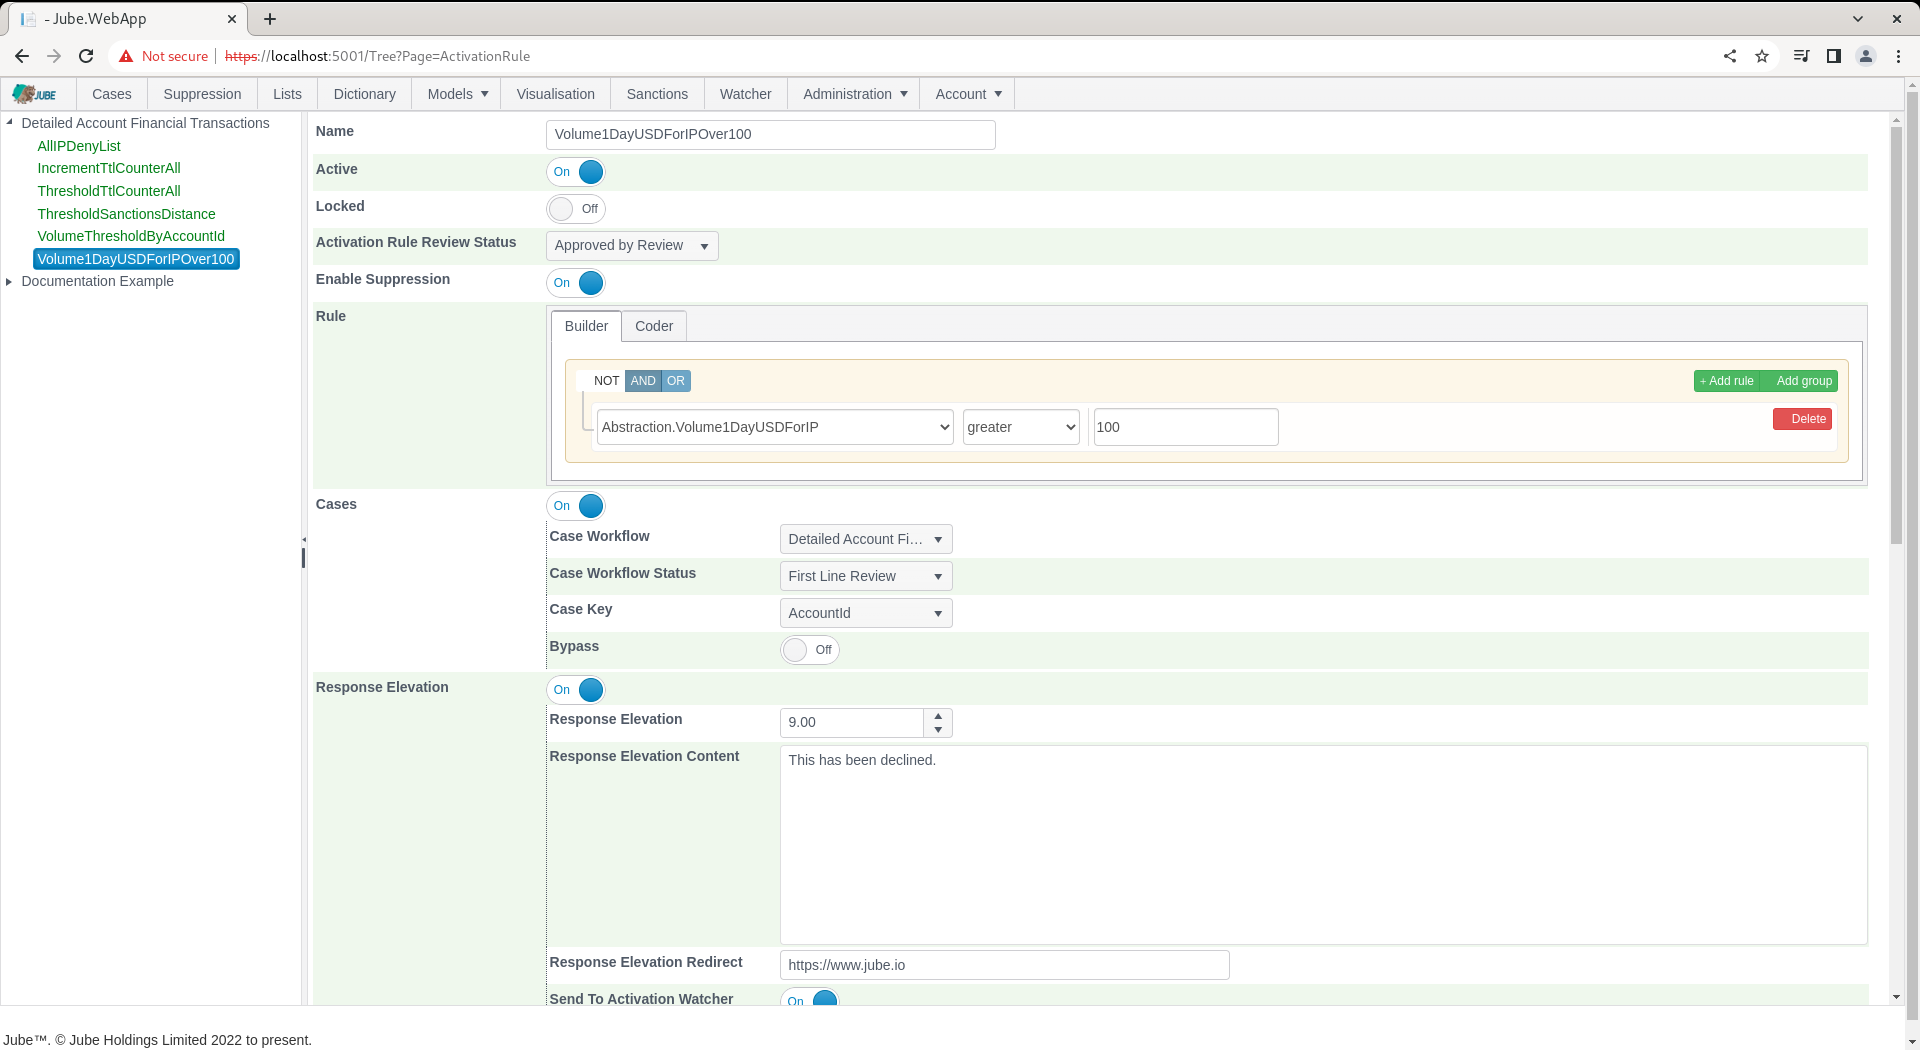This screenshot has height=1050, width=1920.
Task: Switch to the Builder tab
Action: pos(586,326)
